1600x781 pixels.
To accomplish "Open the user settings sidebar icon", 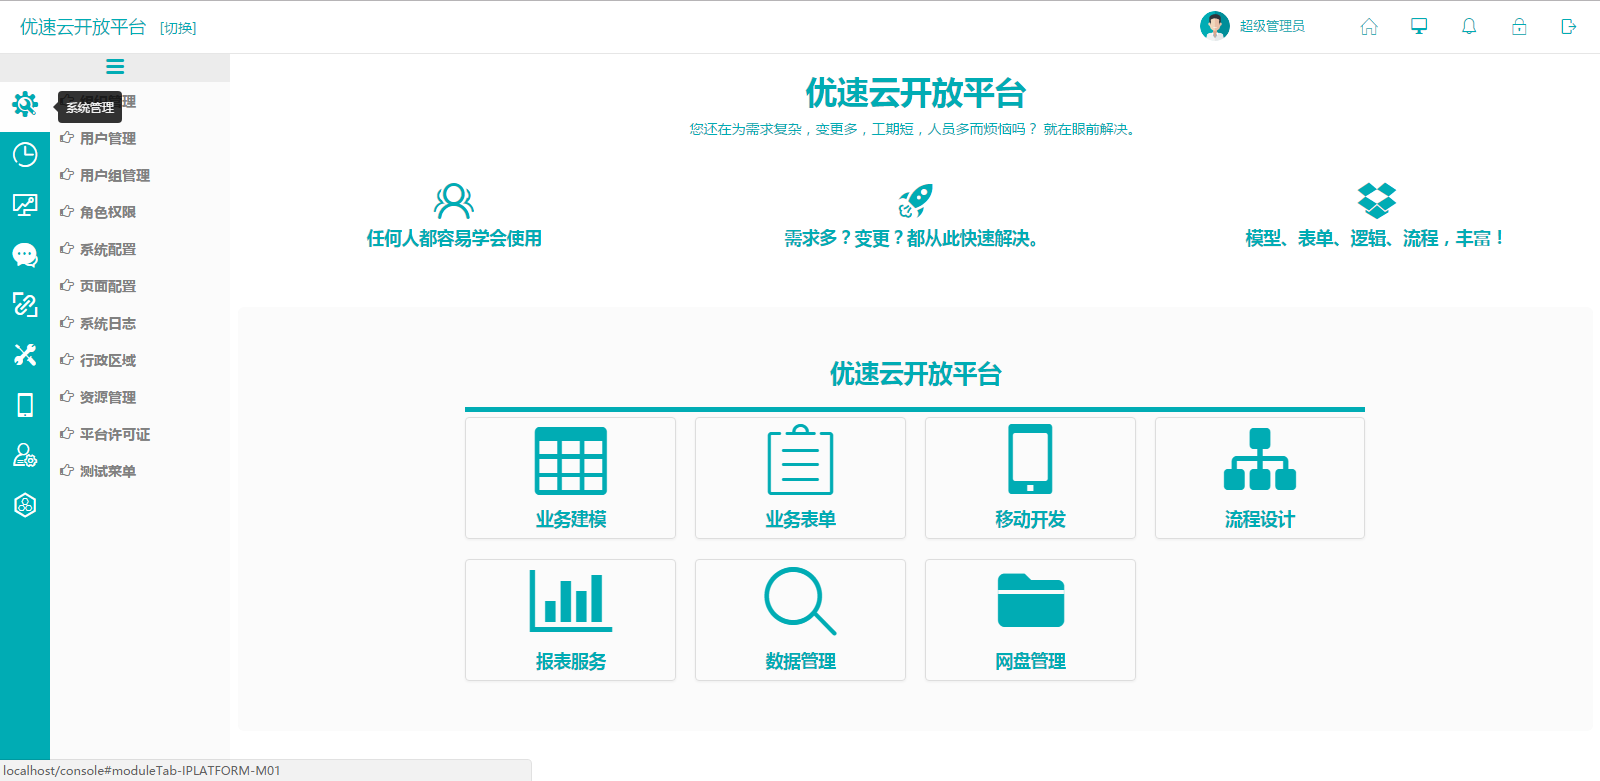I will 25,455.
